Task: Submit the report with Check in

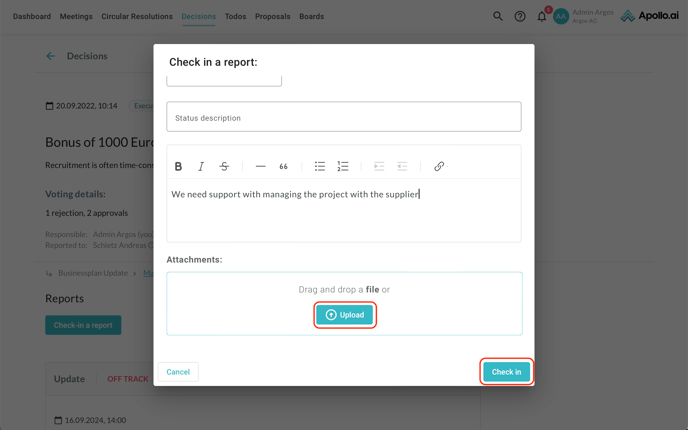Action: (506, 372)
